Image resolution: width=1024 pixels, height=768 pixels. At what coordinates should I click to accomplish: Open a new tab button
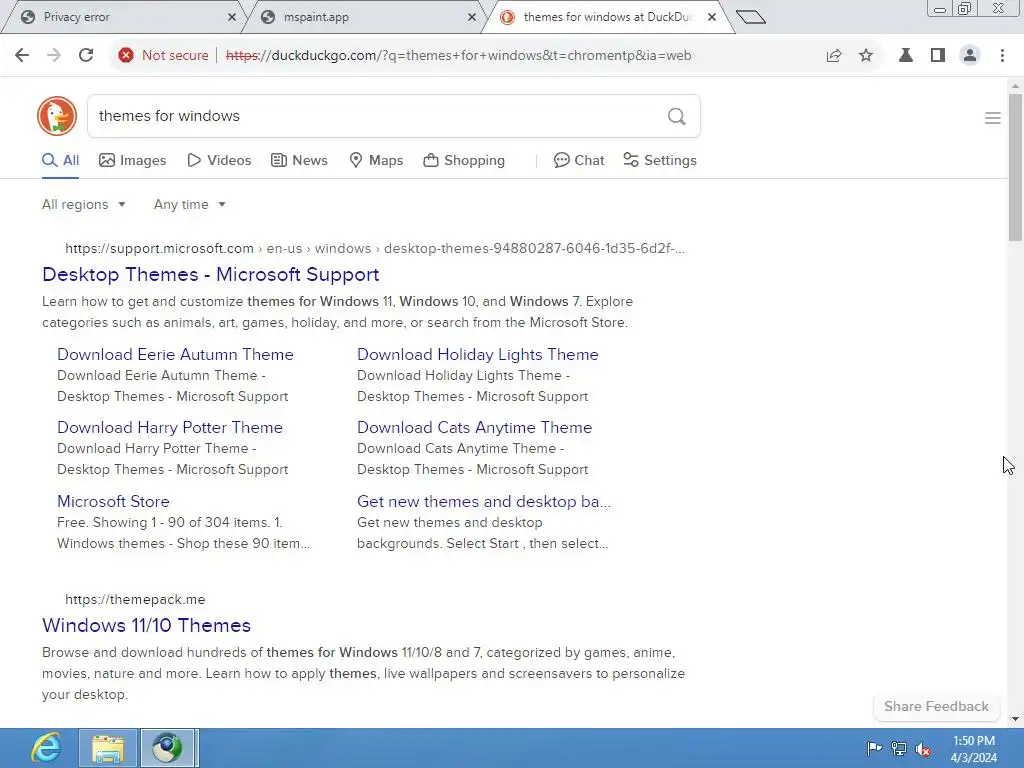[x=750, y=17]
